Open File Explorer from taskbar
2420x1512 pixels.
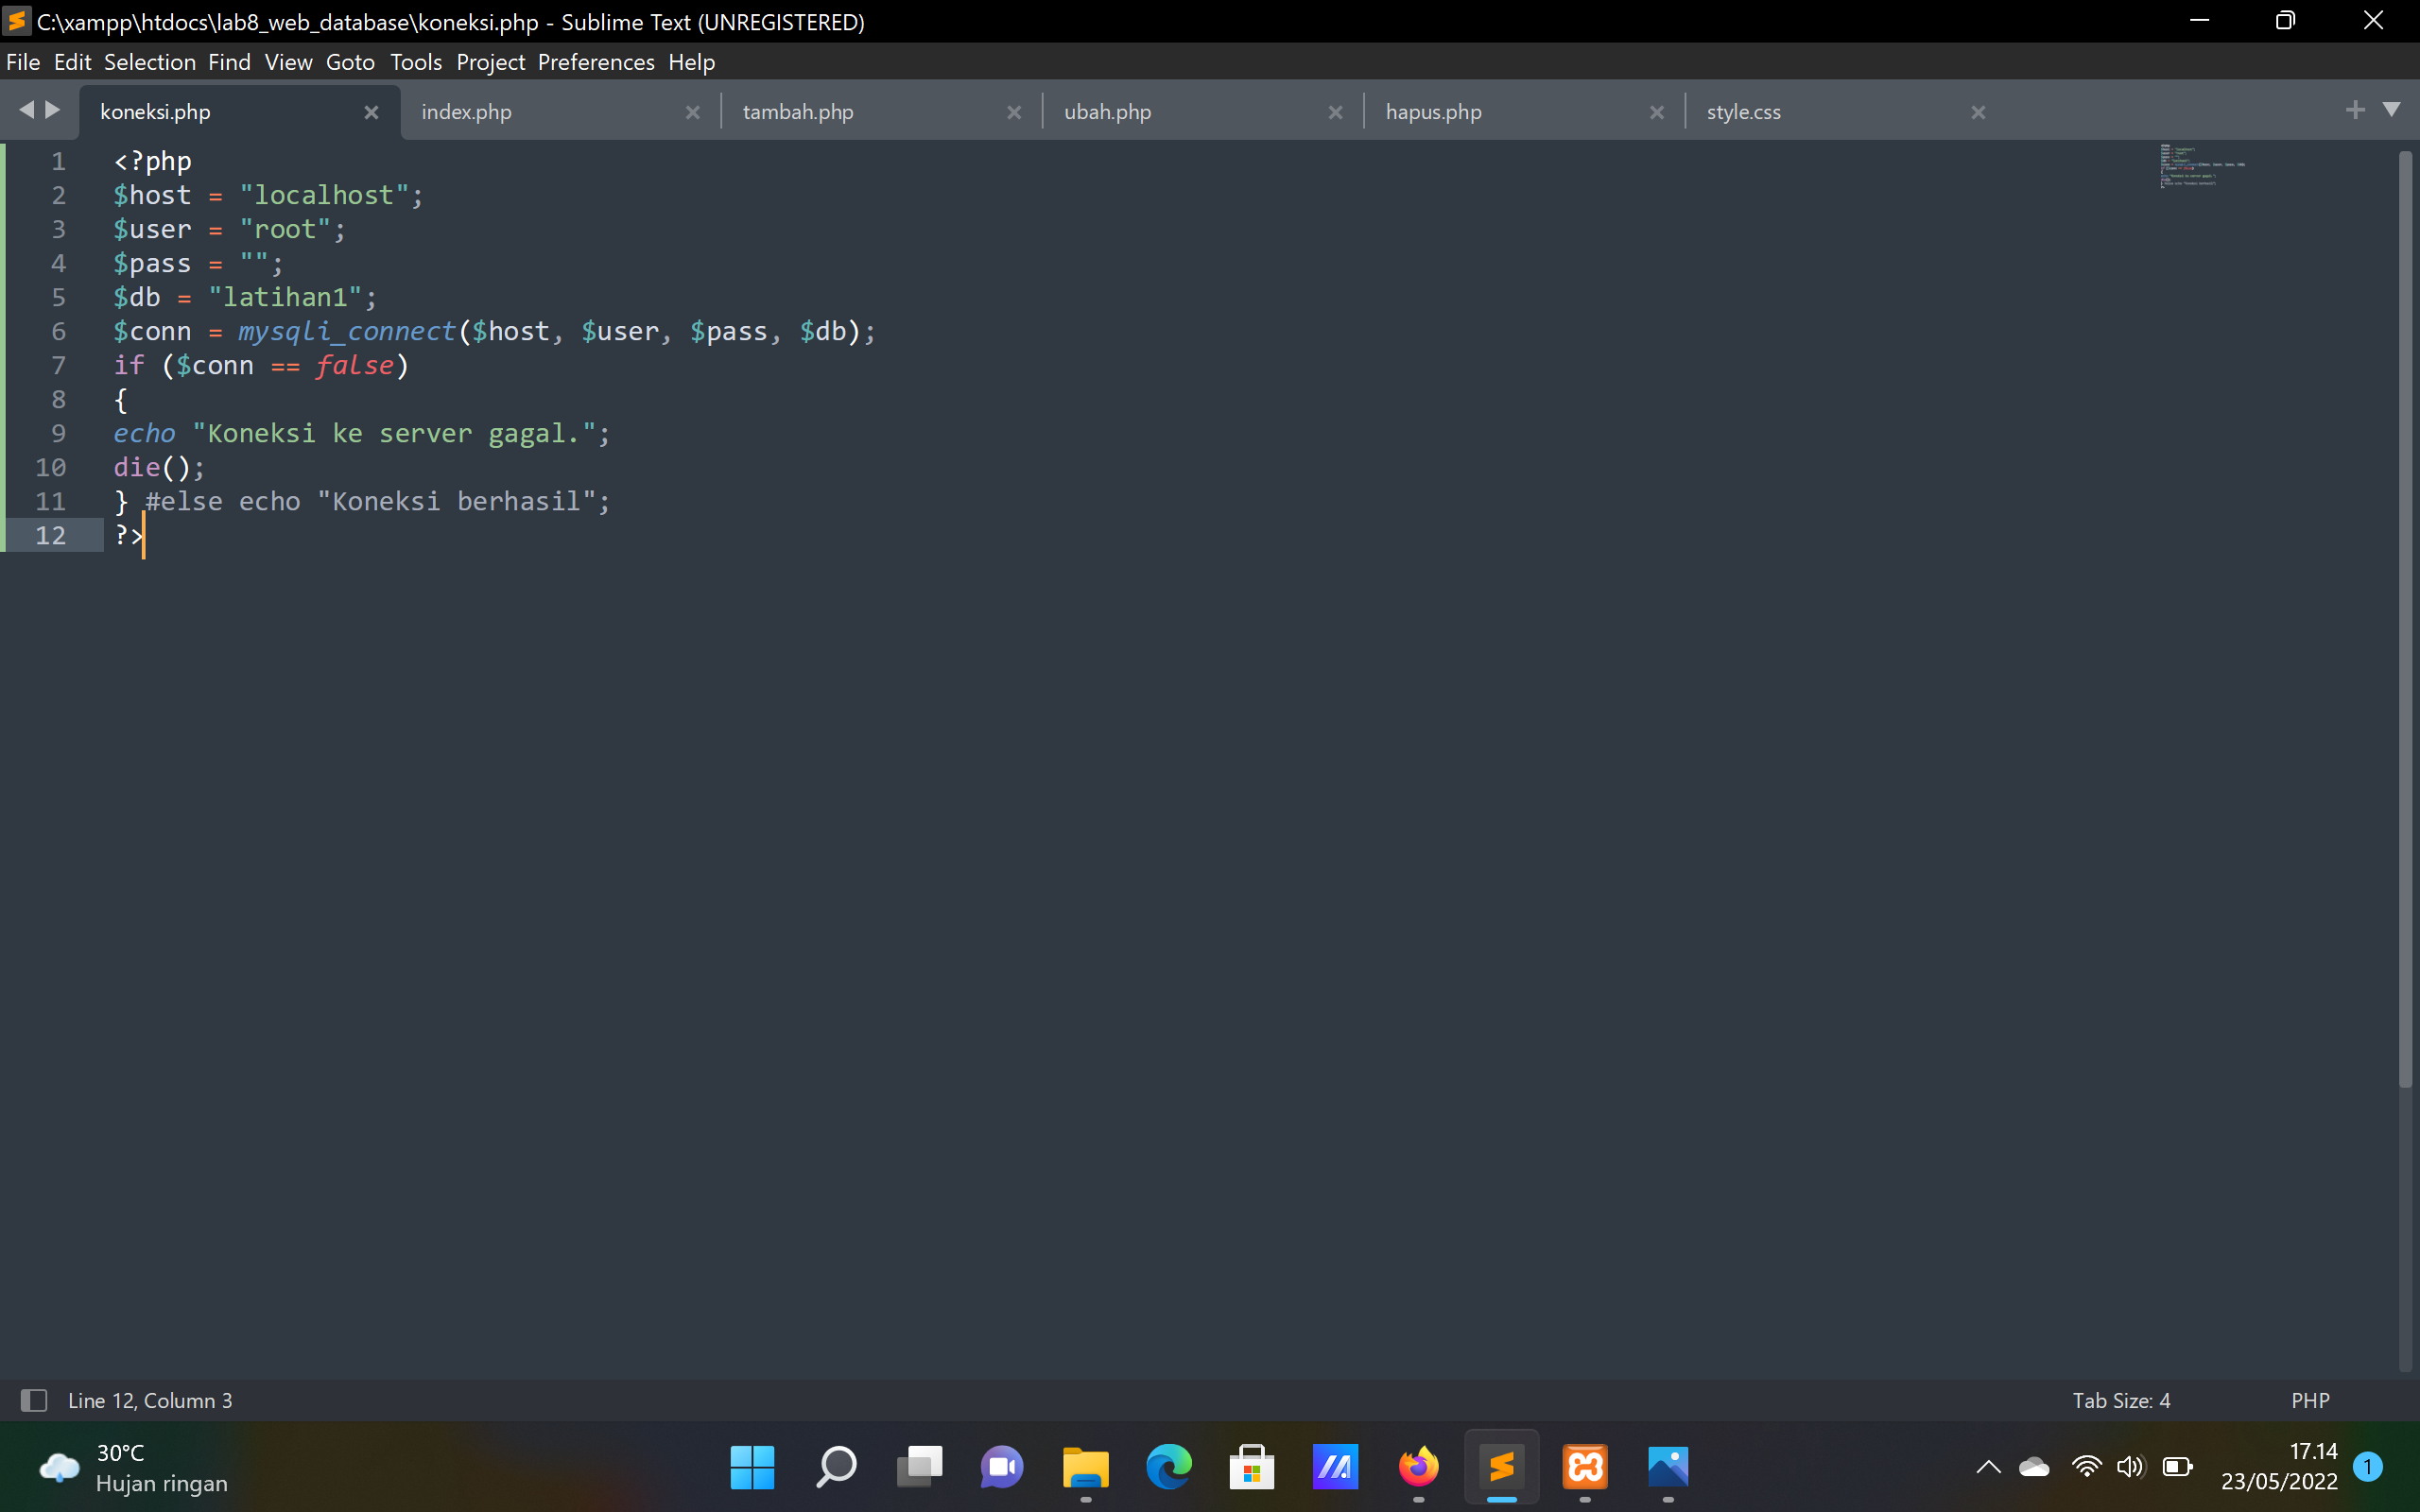[x=1085, y=1467]
